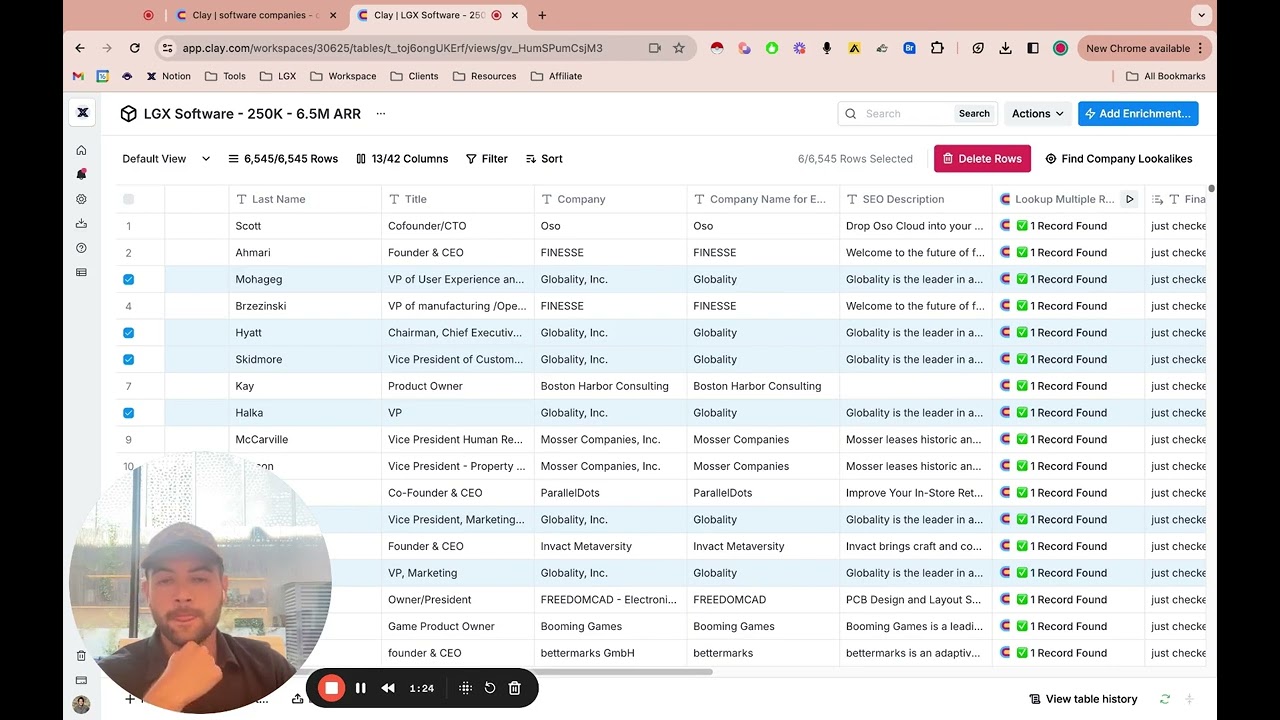Open the Sort options

[x=544, y=158]
